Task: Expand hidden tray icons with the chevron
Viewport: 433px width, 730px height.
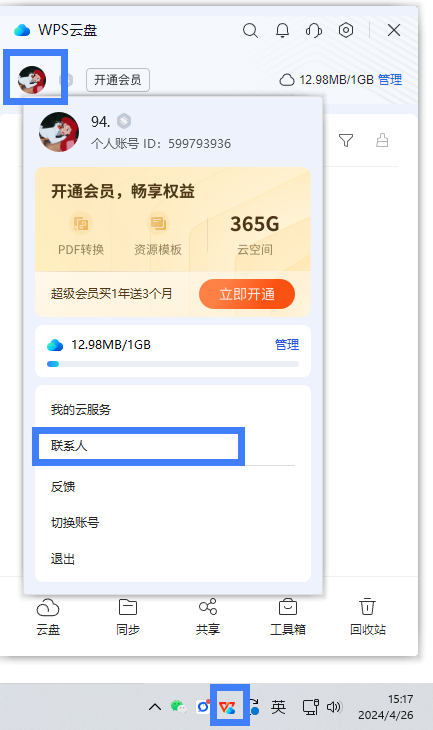Action: pyautogui.click(x=155, y=707)
